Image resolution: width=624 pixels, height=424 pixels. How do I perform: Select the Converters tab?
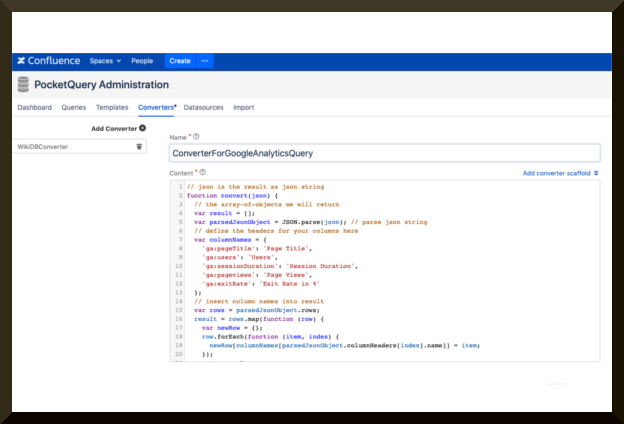coord(156,107)
